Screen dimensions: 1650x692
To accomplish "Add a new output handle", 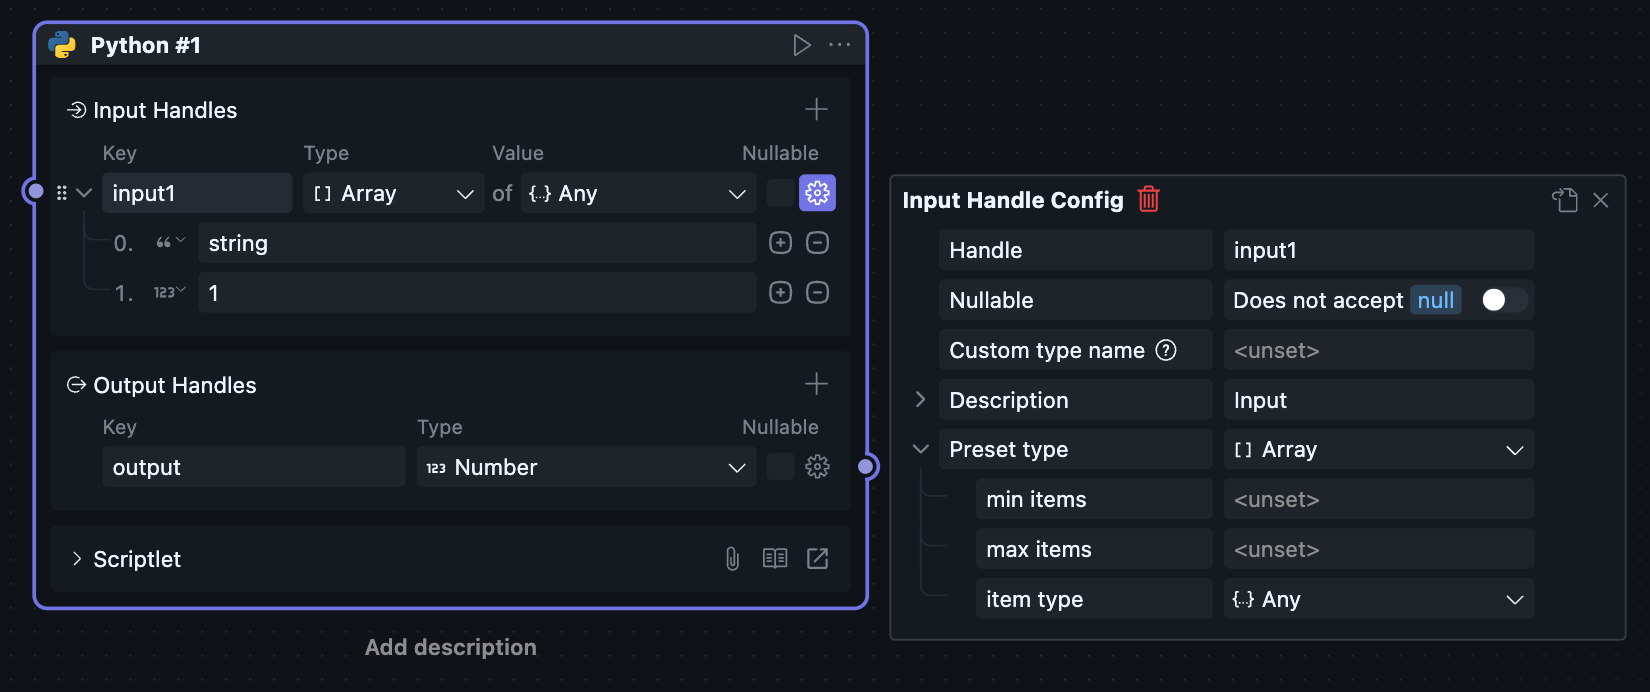I will (x=816, y=384).
